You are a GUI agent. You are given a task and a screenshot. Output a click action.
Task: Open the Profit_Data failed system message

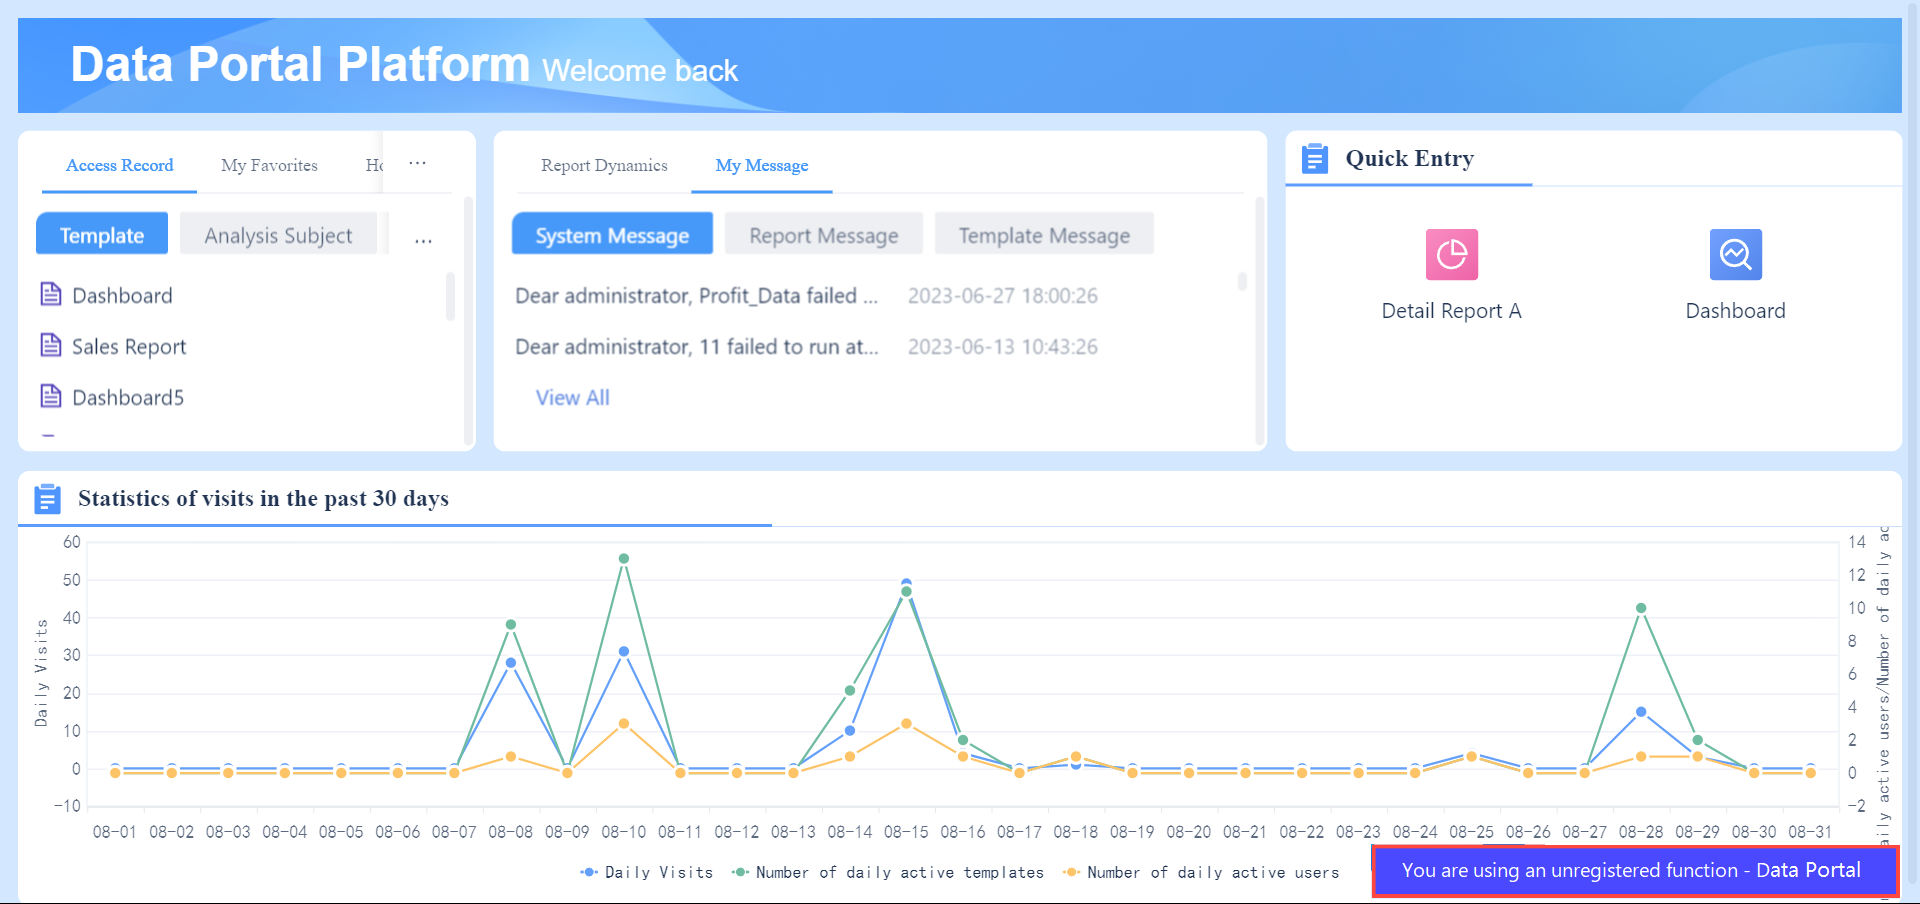click(x=696, y=295)
